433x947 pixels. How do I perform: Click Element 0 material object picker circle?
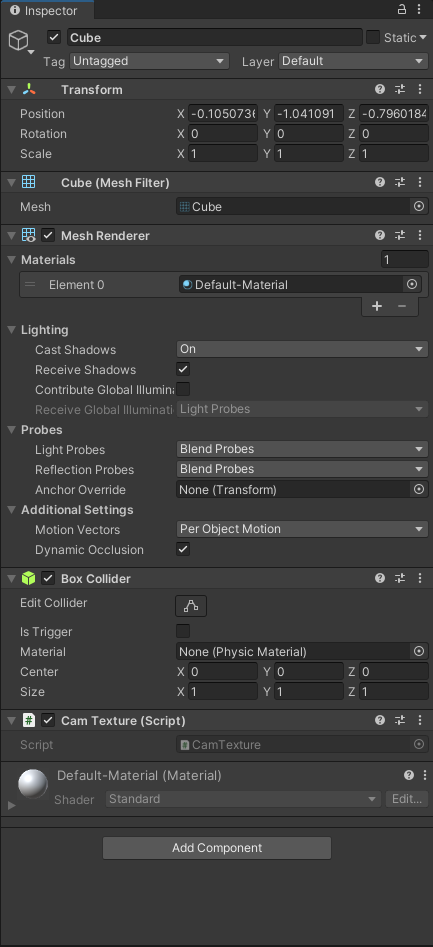[412, 284]
